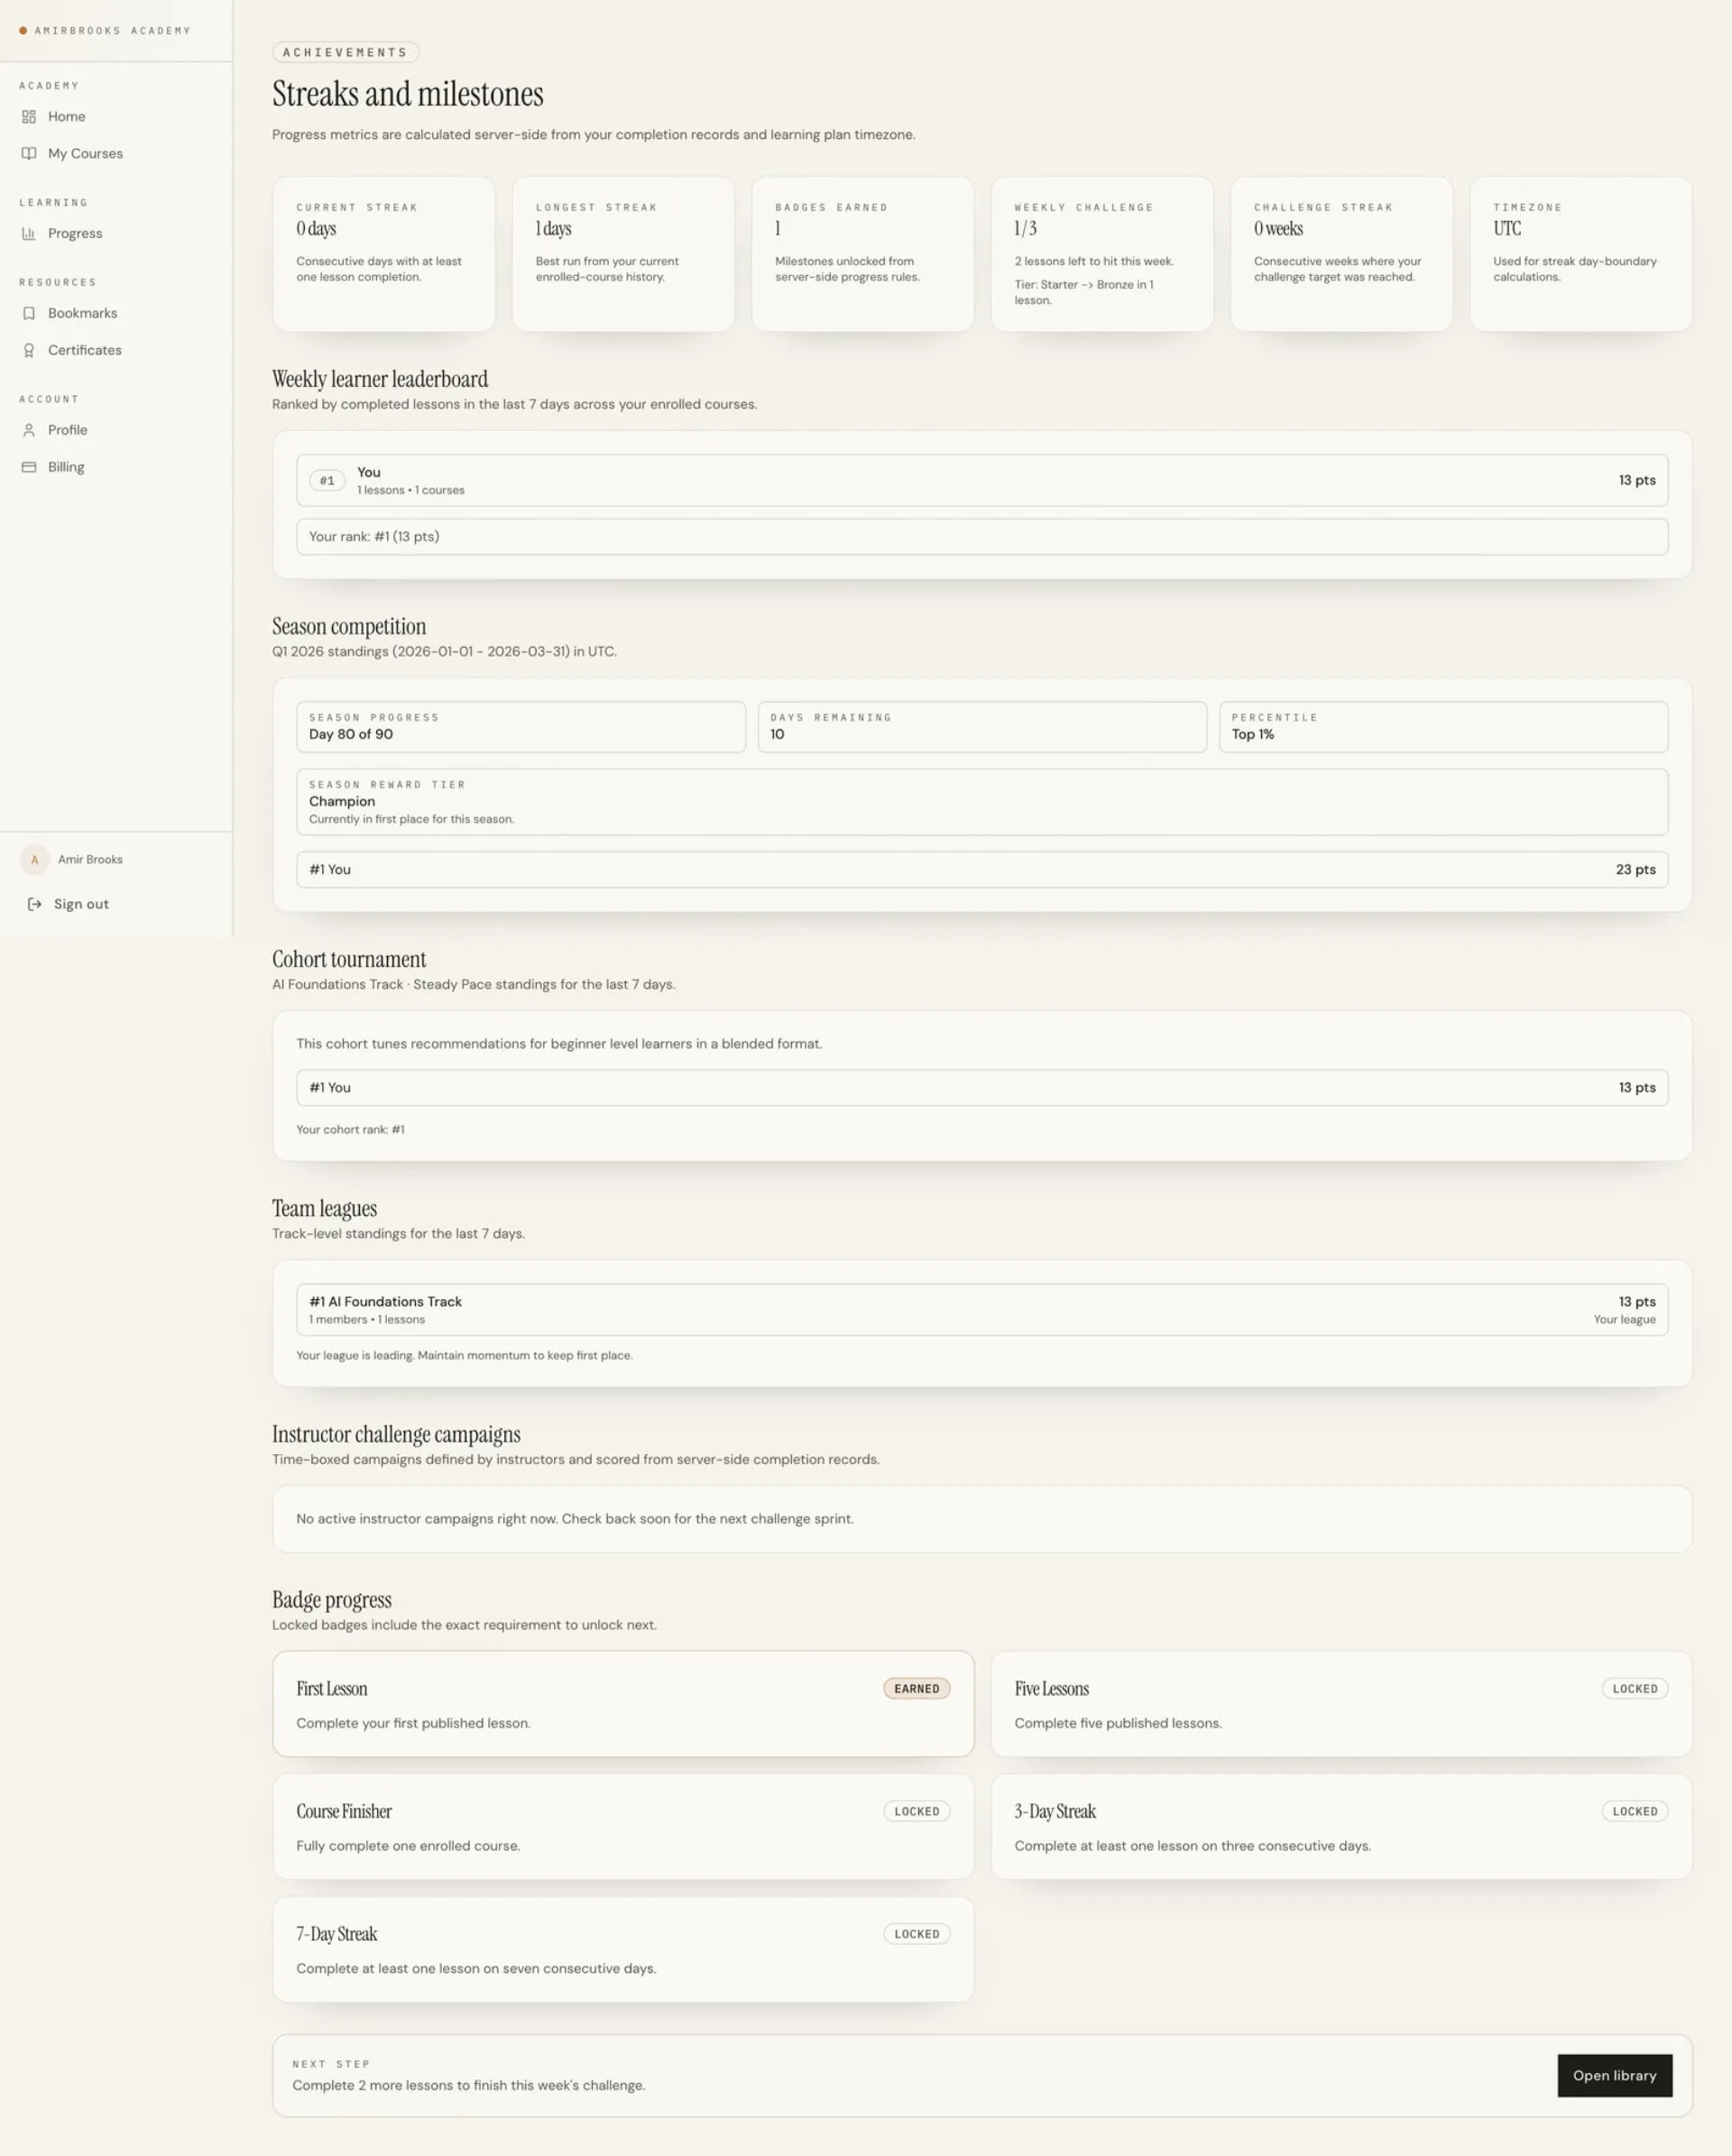The height and width of the screenshot is (2156, 1732).
Task: Click the Course Finisher badge title
Action: [x=344, y=1811]
